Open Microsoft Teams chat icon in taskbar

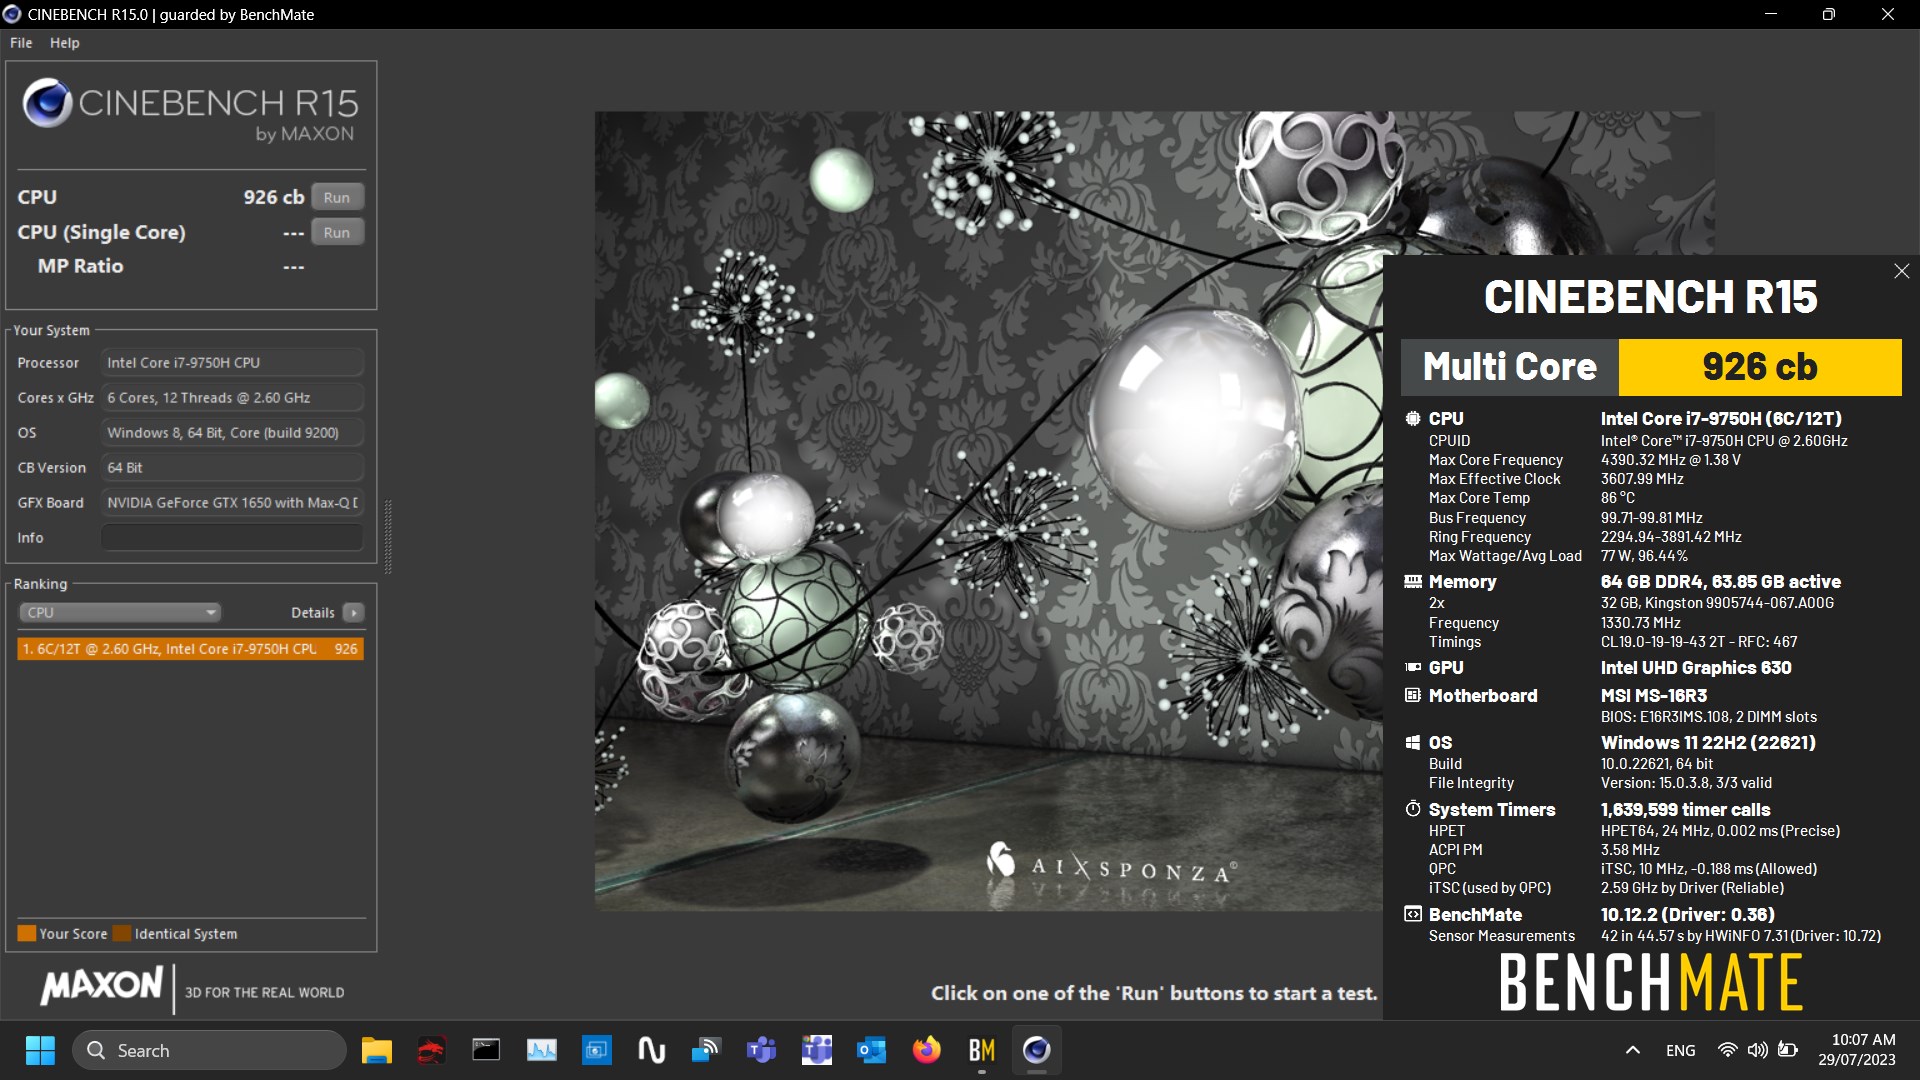coord(761,1050)
